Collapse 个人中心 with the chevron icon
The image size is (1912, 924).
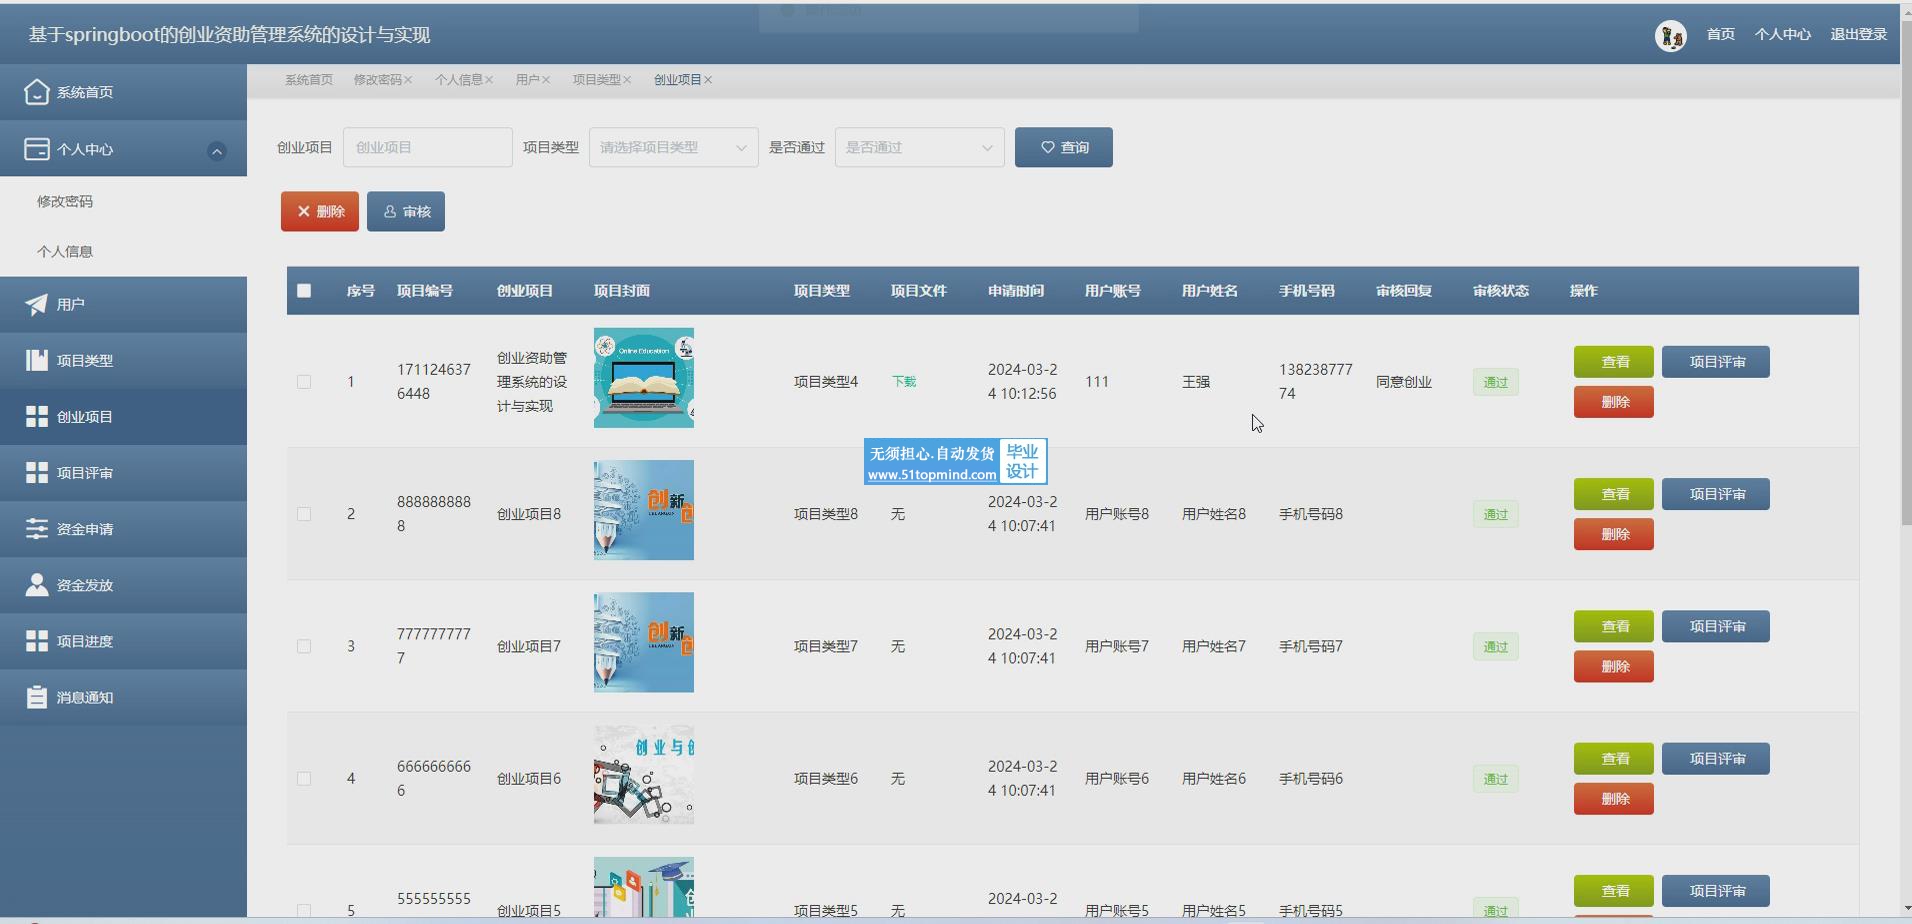point(216,151)
